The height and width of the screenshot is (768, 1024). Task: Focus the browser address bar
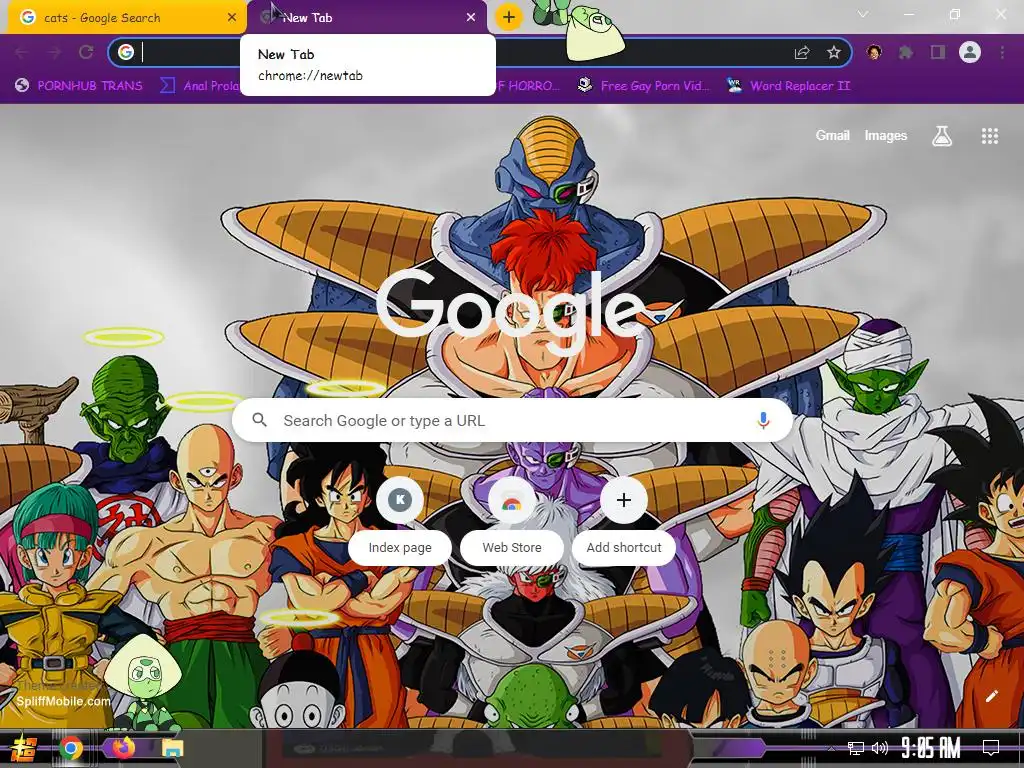pyautogui.click(x=480, y=52)
